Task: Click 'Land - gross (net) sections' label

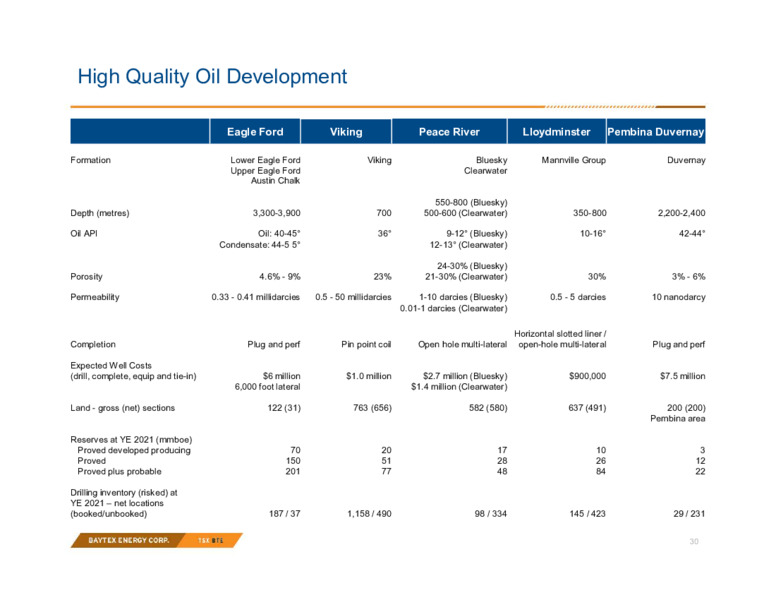Action: [x=123, y=408]
